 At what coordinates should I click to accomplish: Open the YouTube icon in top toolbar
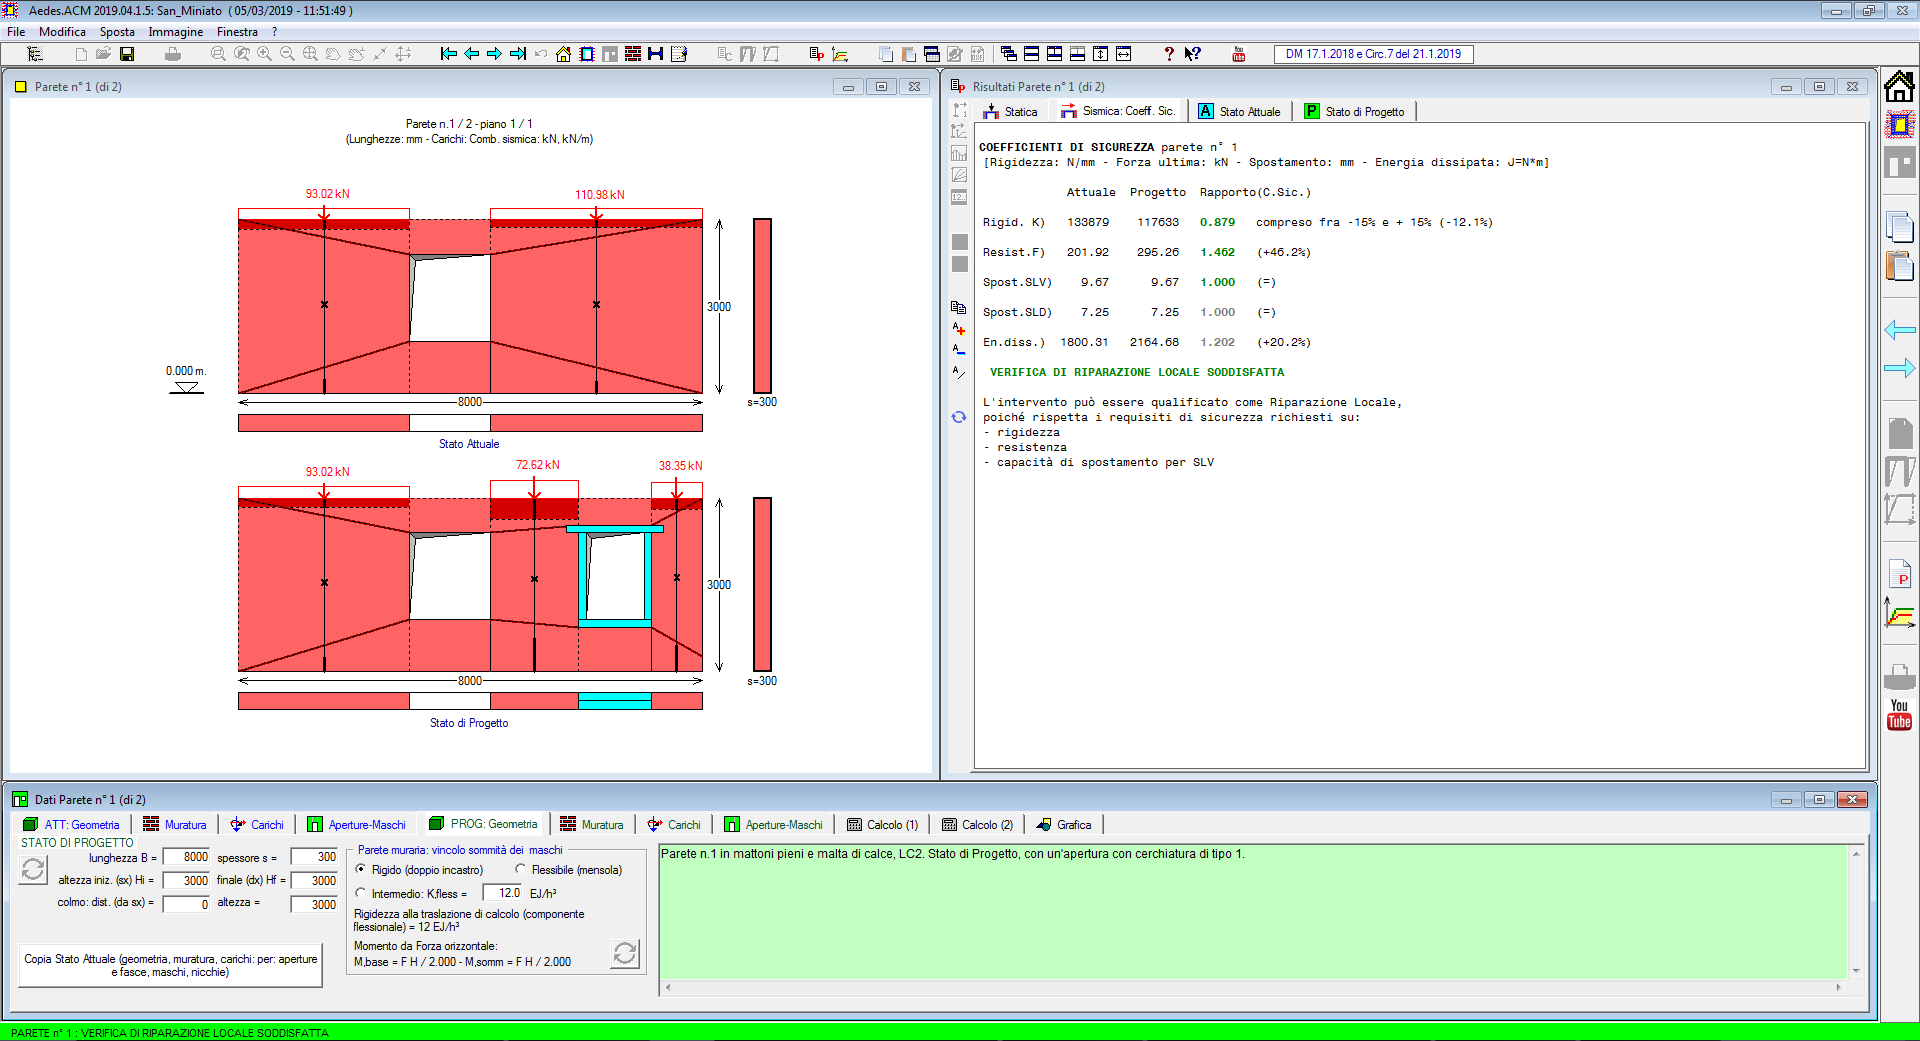point(1238,54)
